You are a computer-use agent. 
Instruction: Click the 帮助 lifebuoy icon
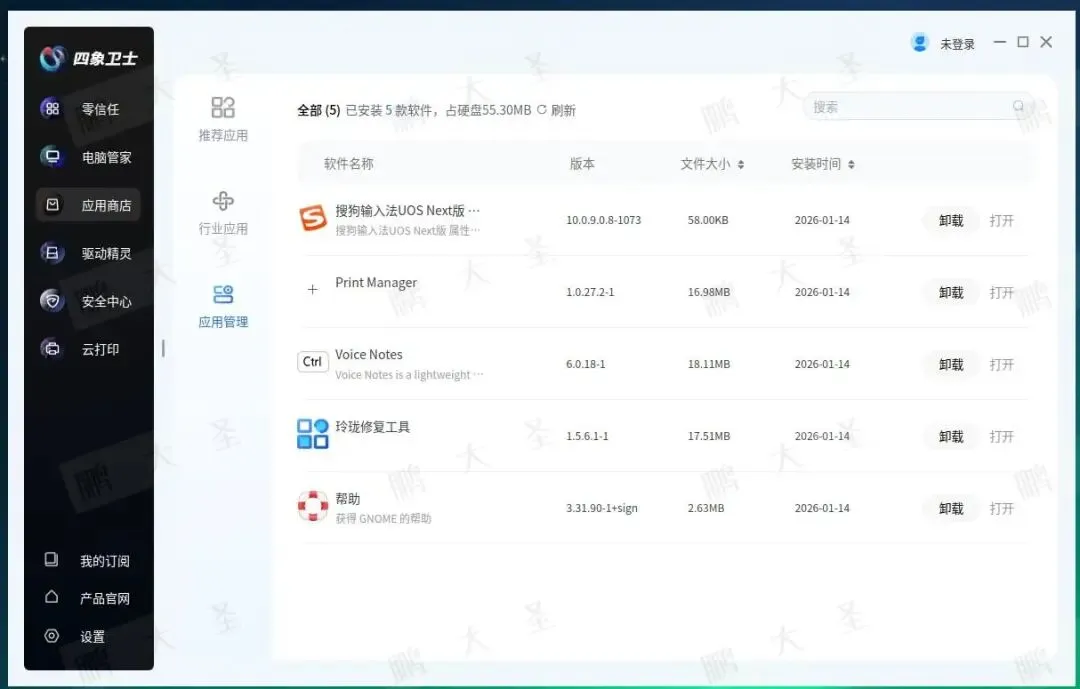pos(313,506)
